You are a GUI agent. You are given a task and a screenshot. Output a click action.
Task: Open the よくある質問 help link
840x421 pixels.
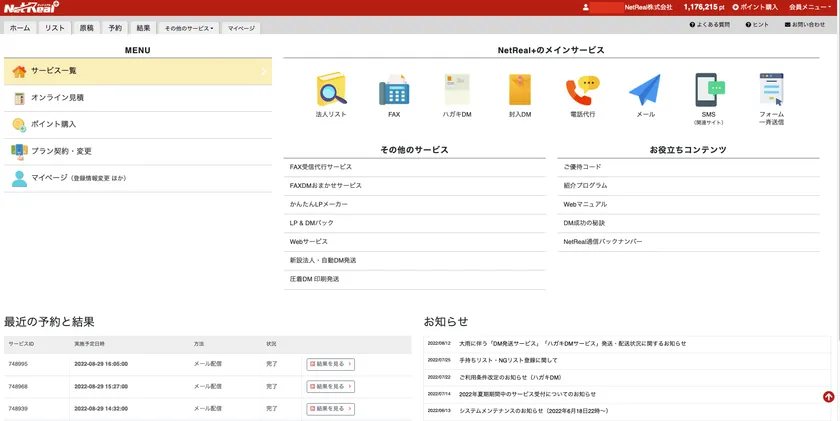710,24
